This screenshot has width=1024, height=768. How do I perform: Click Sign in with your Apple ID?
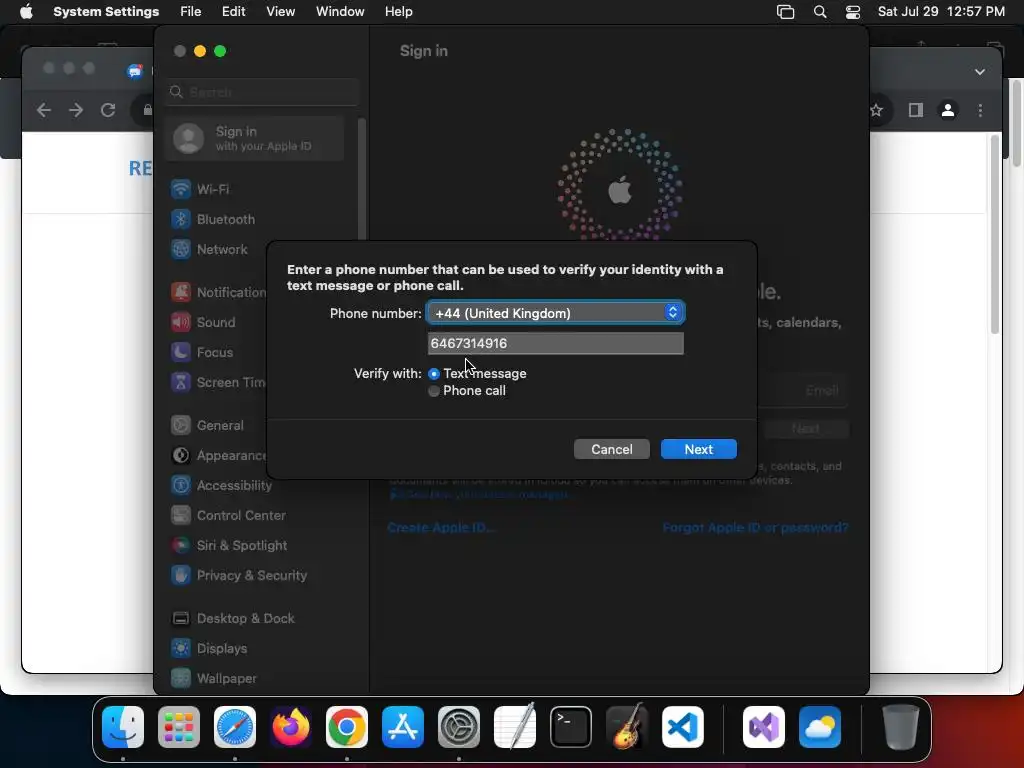coord(255,138)
